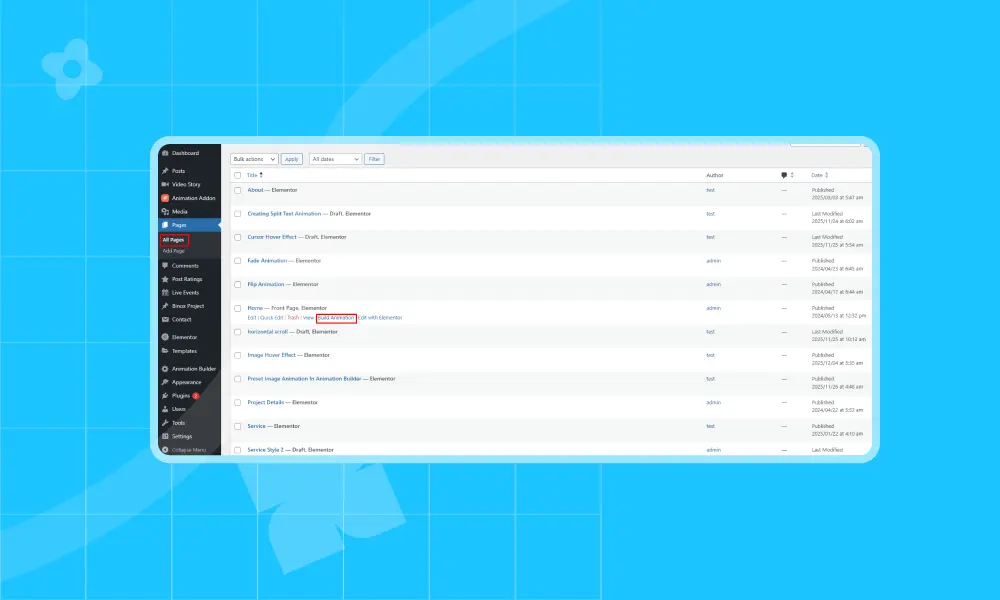Image resolution: width=1000 pixels, height=600 pixels.
Task: Click the Elementor sidebar icon
Action: [165, 337]
